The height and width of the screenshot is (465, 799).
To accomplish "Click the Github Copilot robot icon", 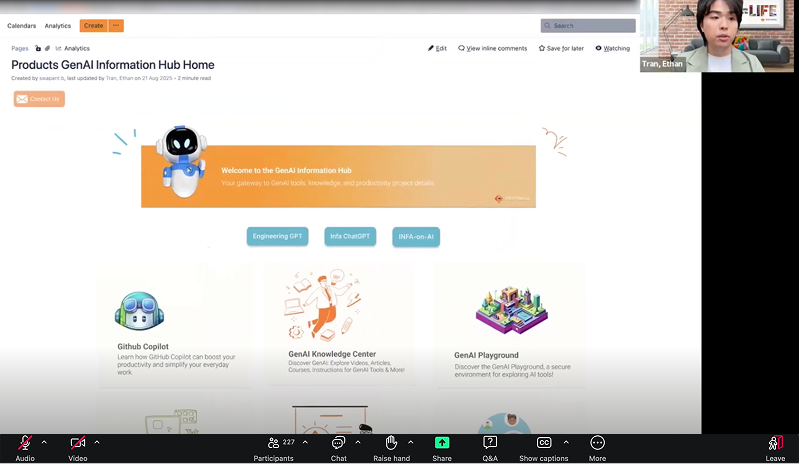I will (x=139, y=311).
